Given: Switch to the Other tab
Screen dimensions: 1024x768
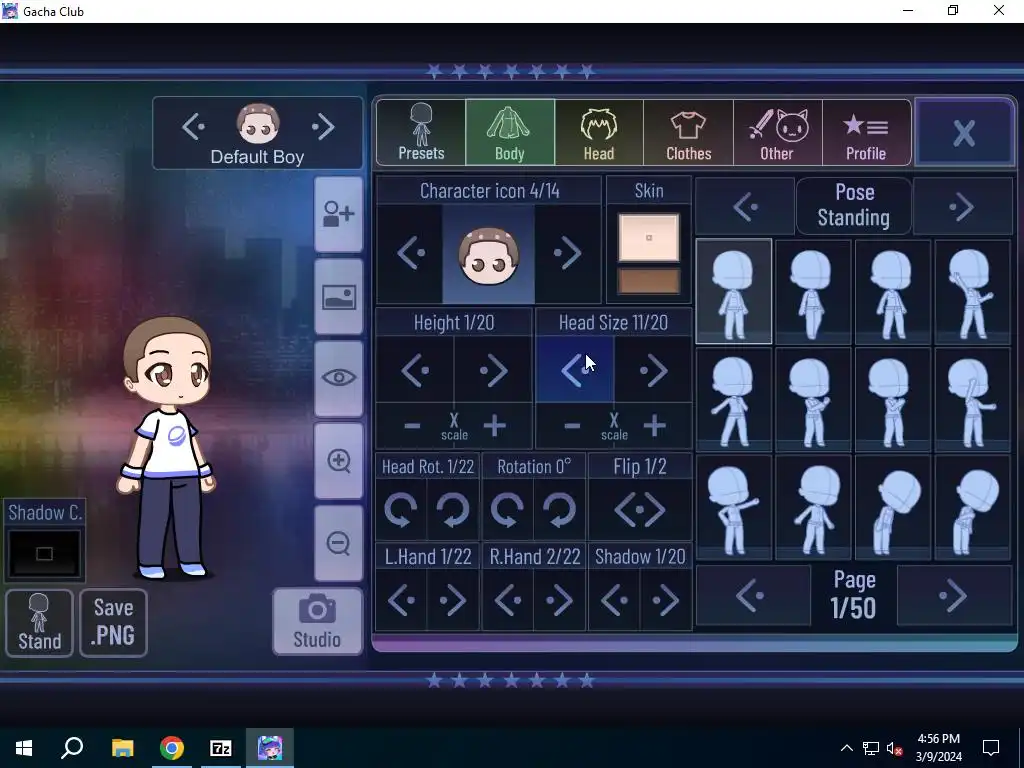Looking at the screenshot, I should click(x=777, y=133).
